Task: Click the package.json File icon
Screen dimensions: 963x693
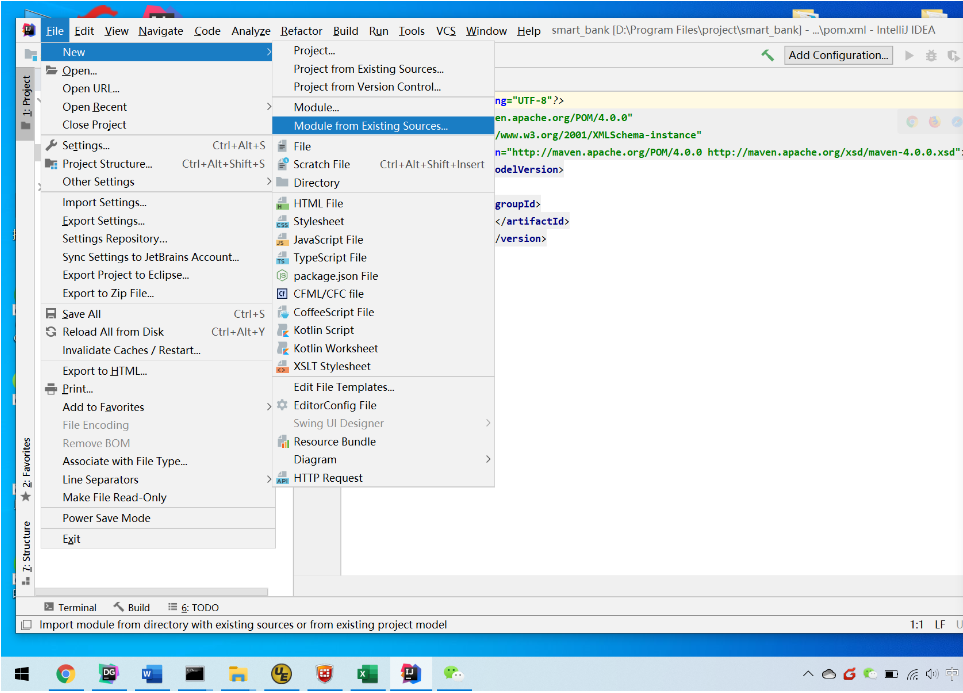Action: (x=283, y=276)
